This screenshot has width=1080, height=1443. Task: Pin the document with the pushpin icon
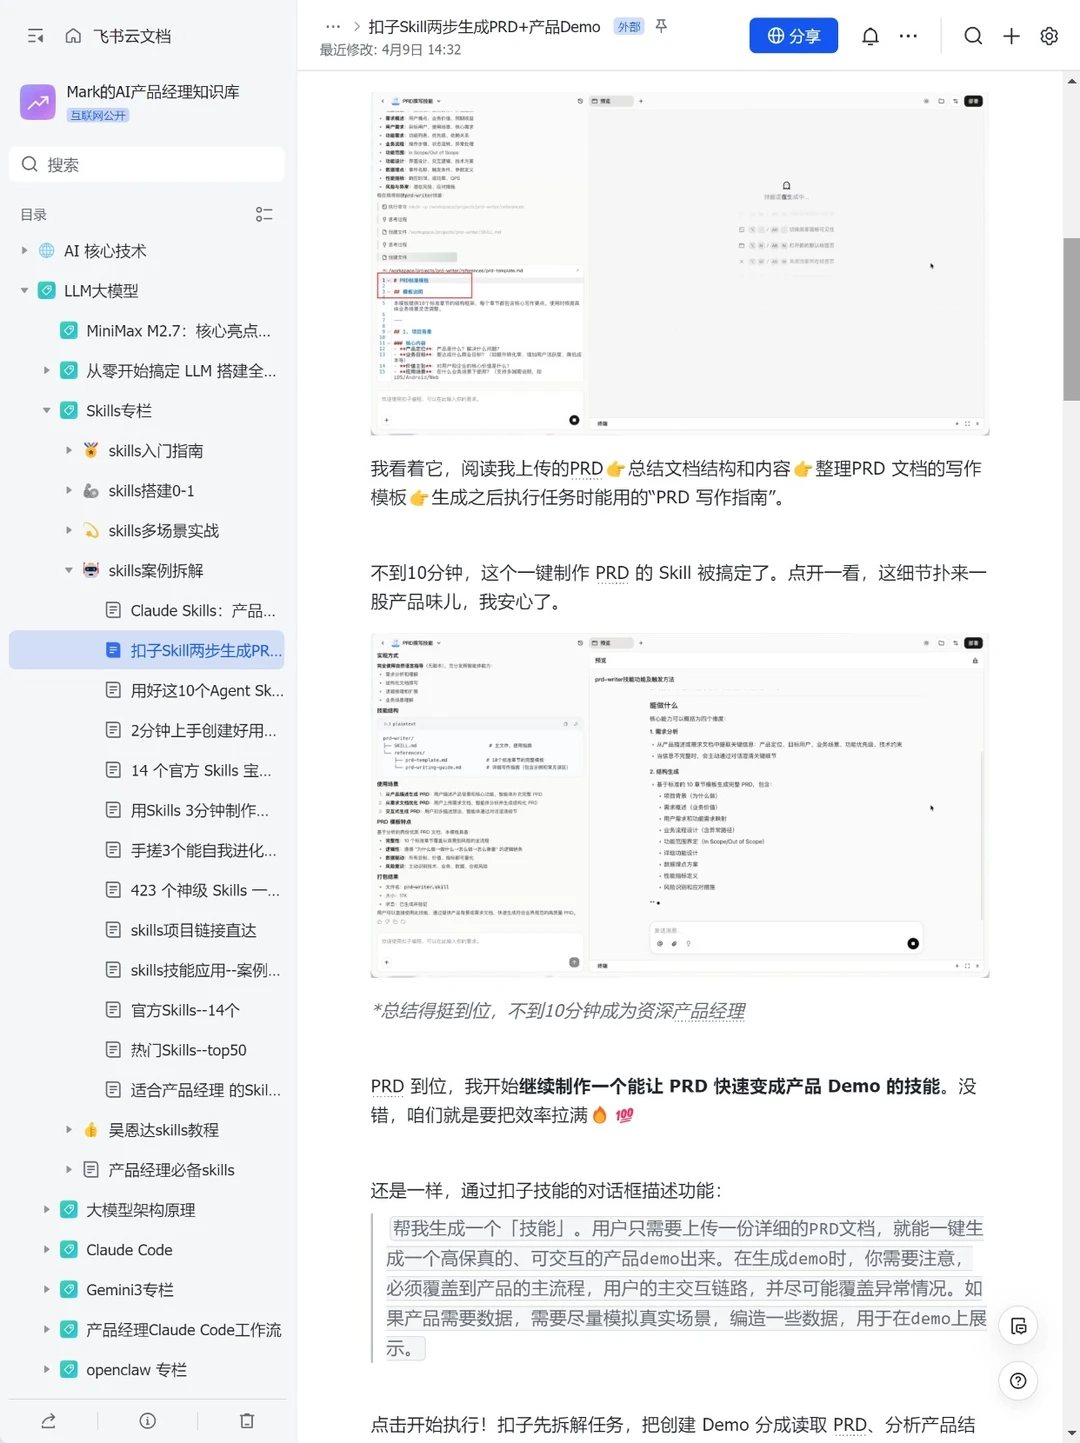point(661,27)
